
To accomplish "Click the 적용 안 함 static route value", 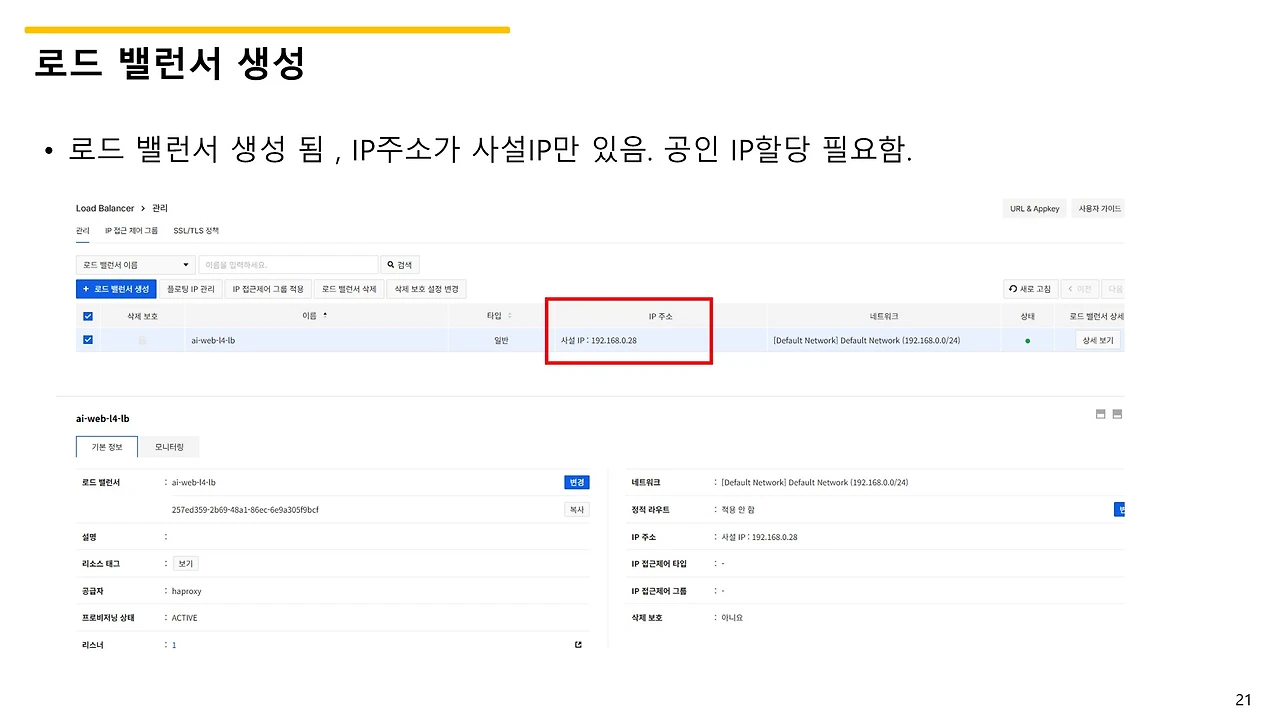I will [738, 510].
